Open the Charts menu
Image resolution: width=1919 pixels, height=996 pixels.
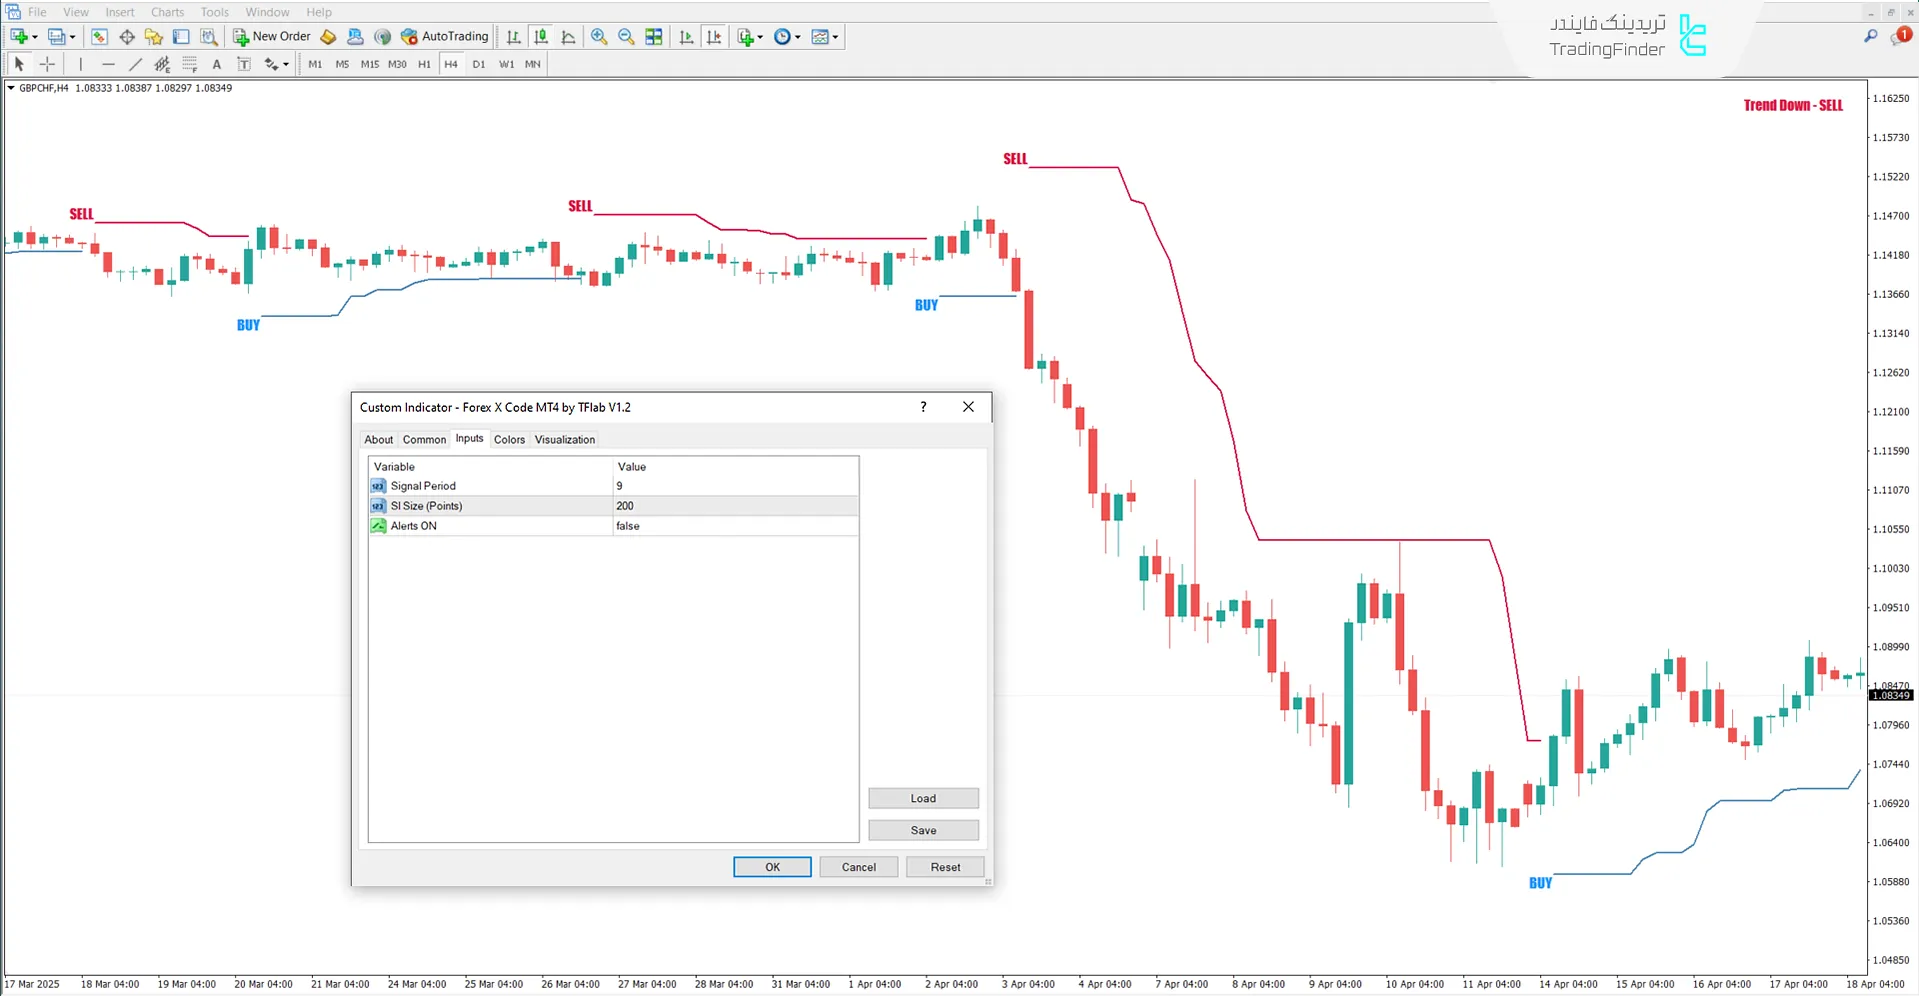166,12
